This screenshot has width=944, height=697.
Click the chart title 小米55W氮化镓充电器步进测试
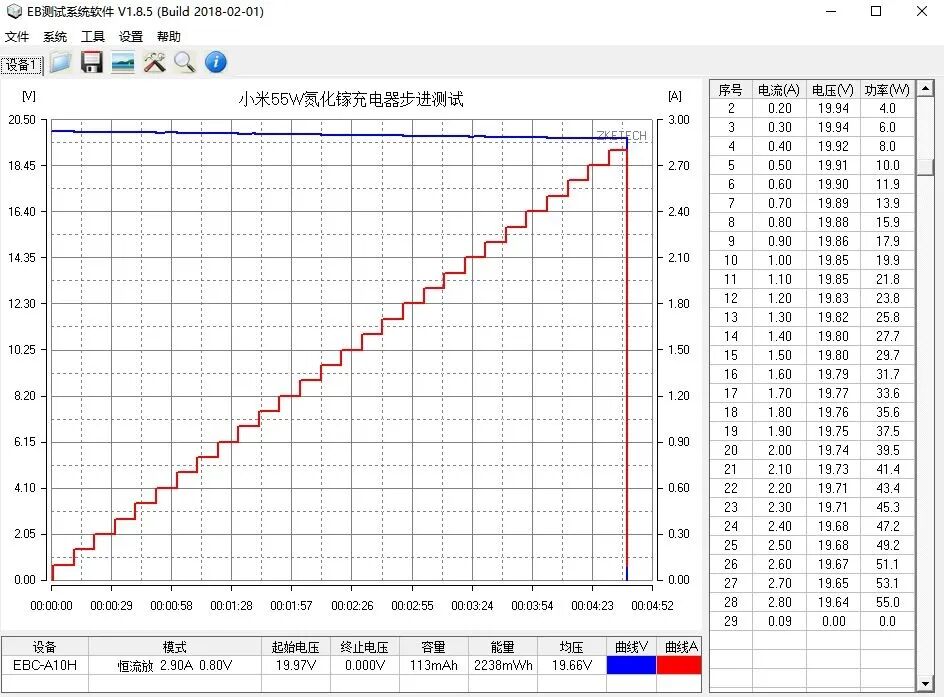click(351, 99)
